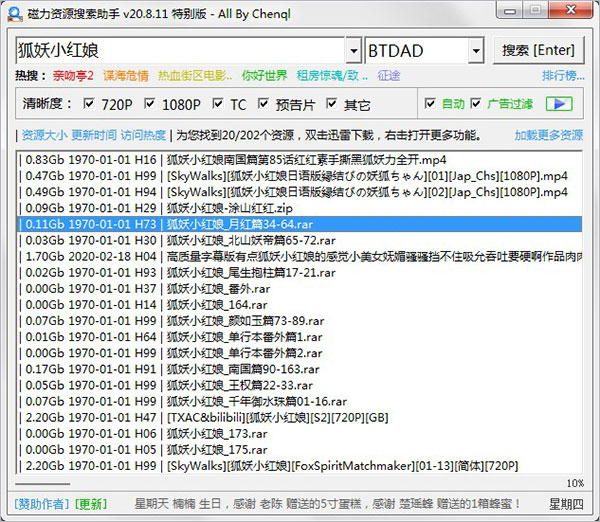
Task: Click the 赞助作者 sponsor link
Action: click(42, 504)
